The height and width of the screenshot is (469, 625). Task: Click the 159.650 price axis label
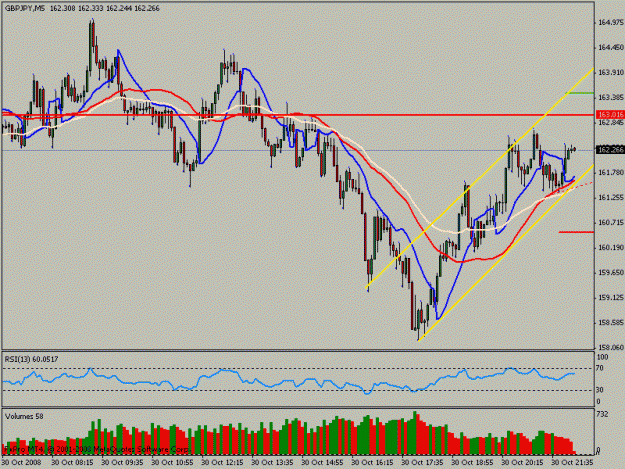click(611, 273)
